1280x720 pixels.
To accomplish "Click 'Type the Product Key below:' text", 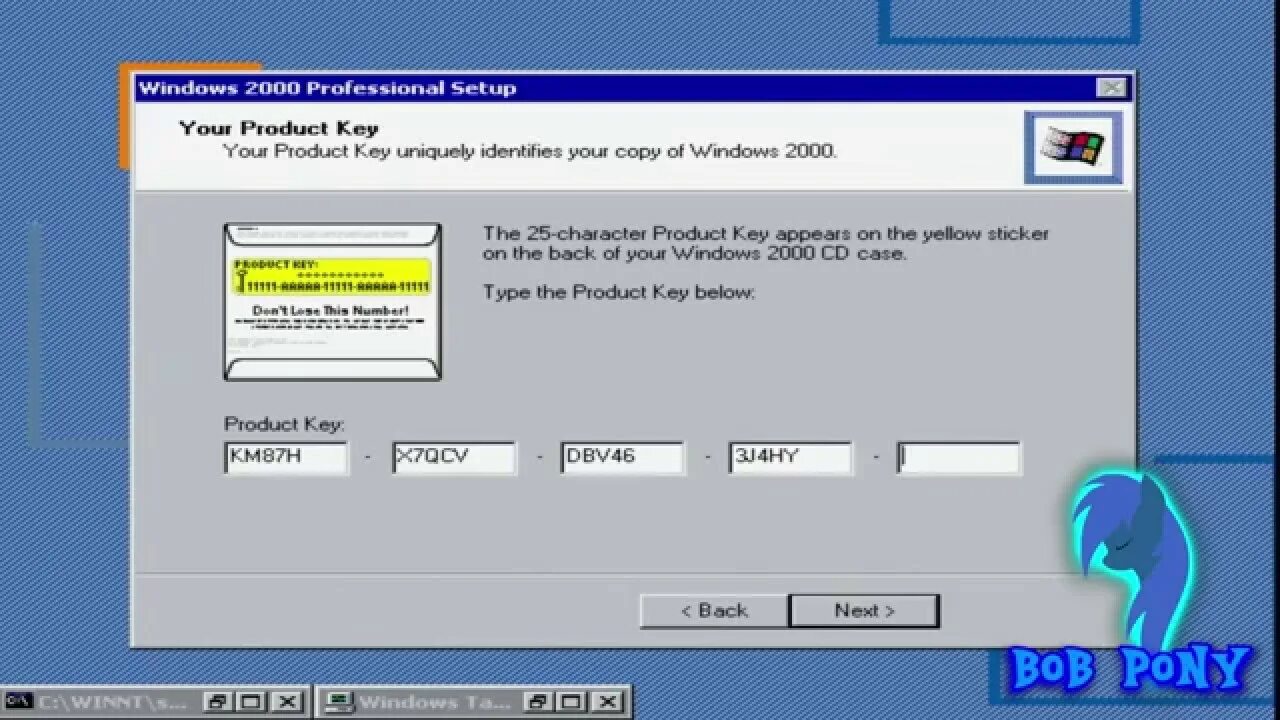I will pyautogui.click(x=618, y=293).
